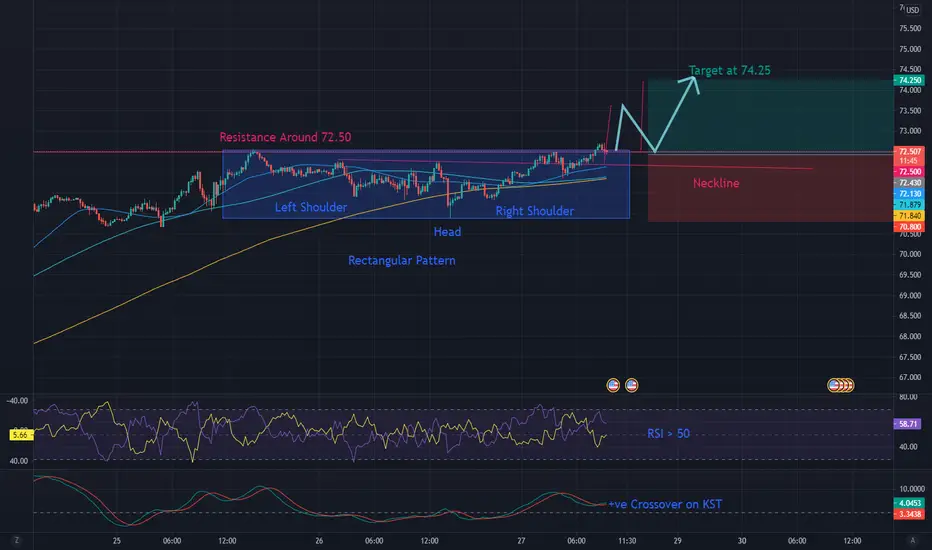The height and width of the screenshot is (550, 932).
Task: Click the green 4.0453 KST value label
Action: tap(909, 503)
